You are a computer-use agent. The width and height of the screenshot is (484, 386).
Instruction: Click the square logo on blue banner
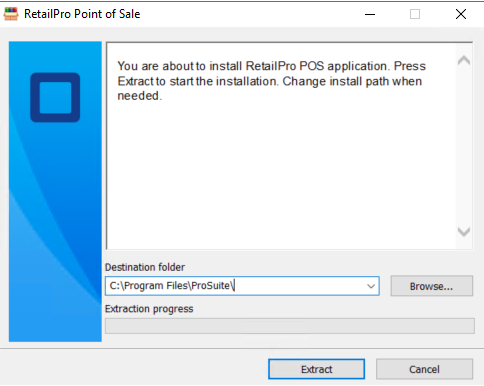coord(55,97)
